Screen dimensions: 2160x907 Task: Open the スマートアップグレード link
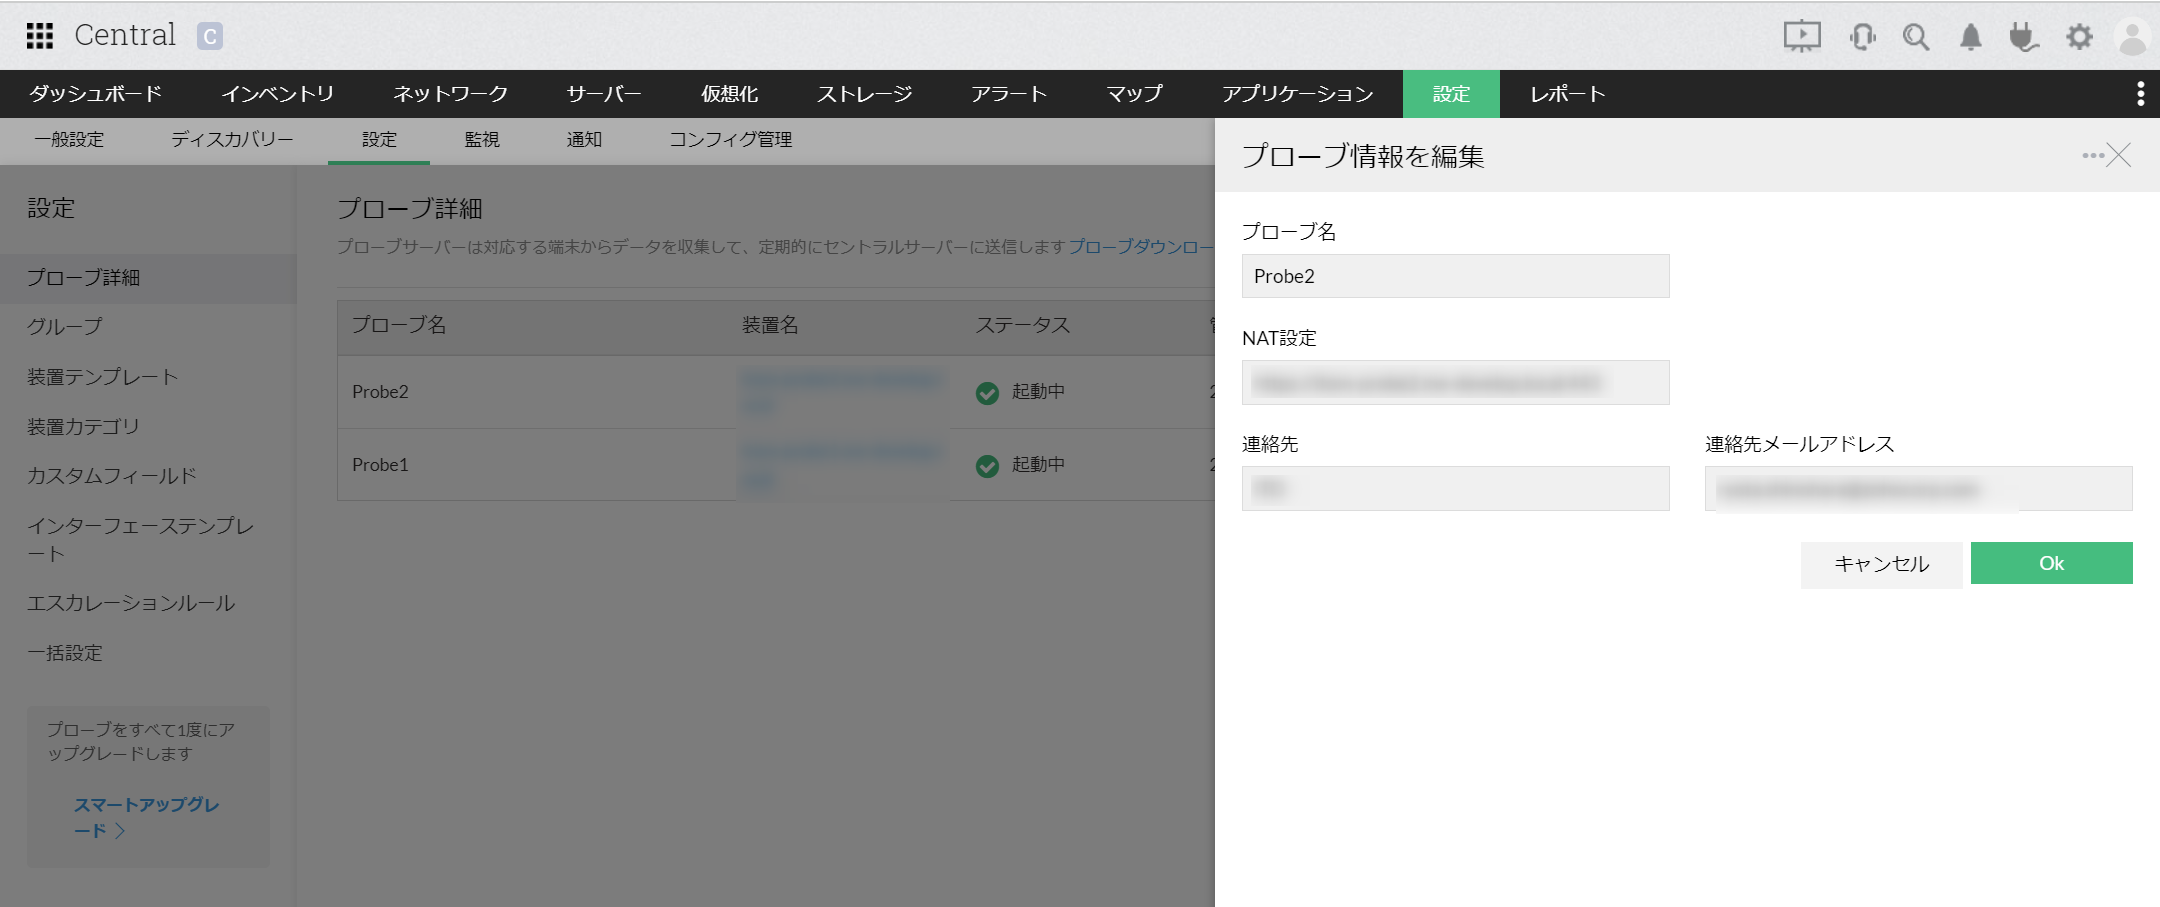[x=146, y=817]
